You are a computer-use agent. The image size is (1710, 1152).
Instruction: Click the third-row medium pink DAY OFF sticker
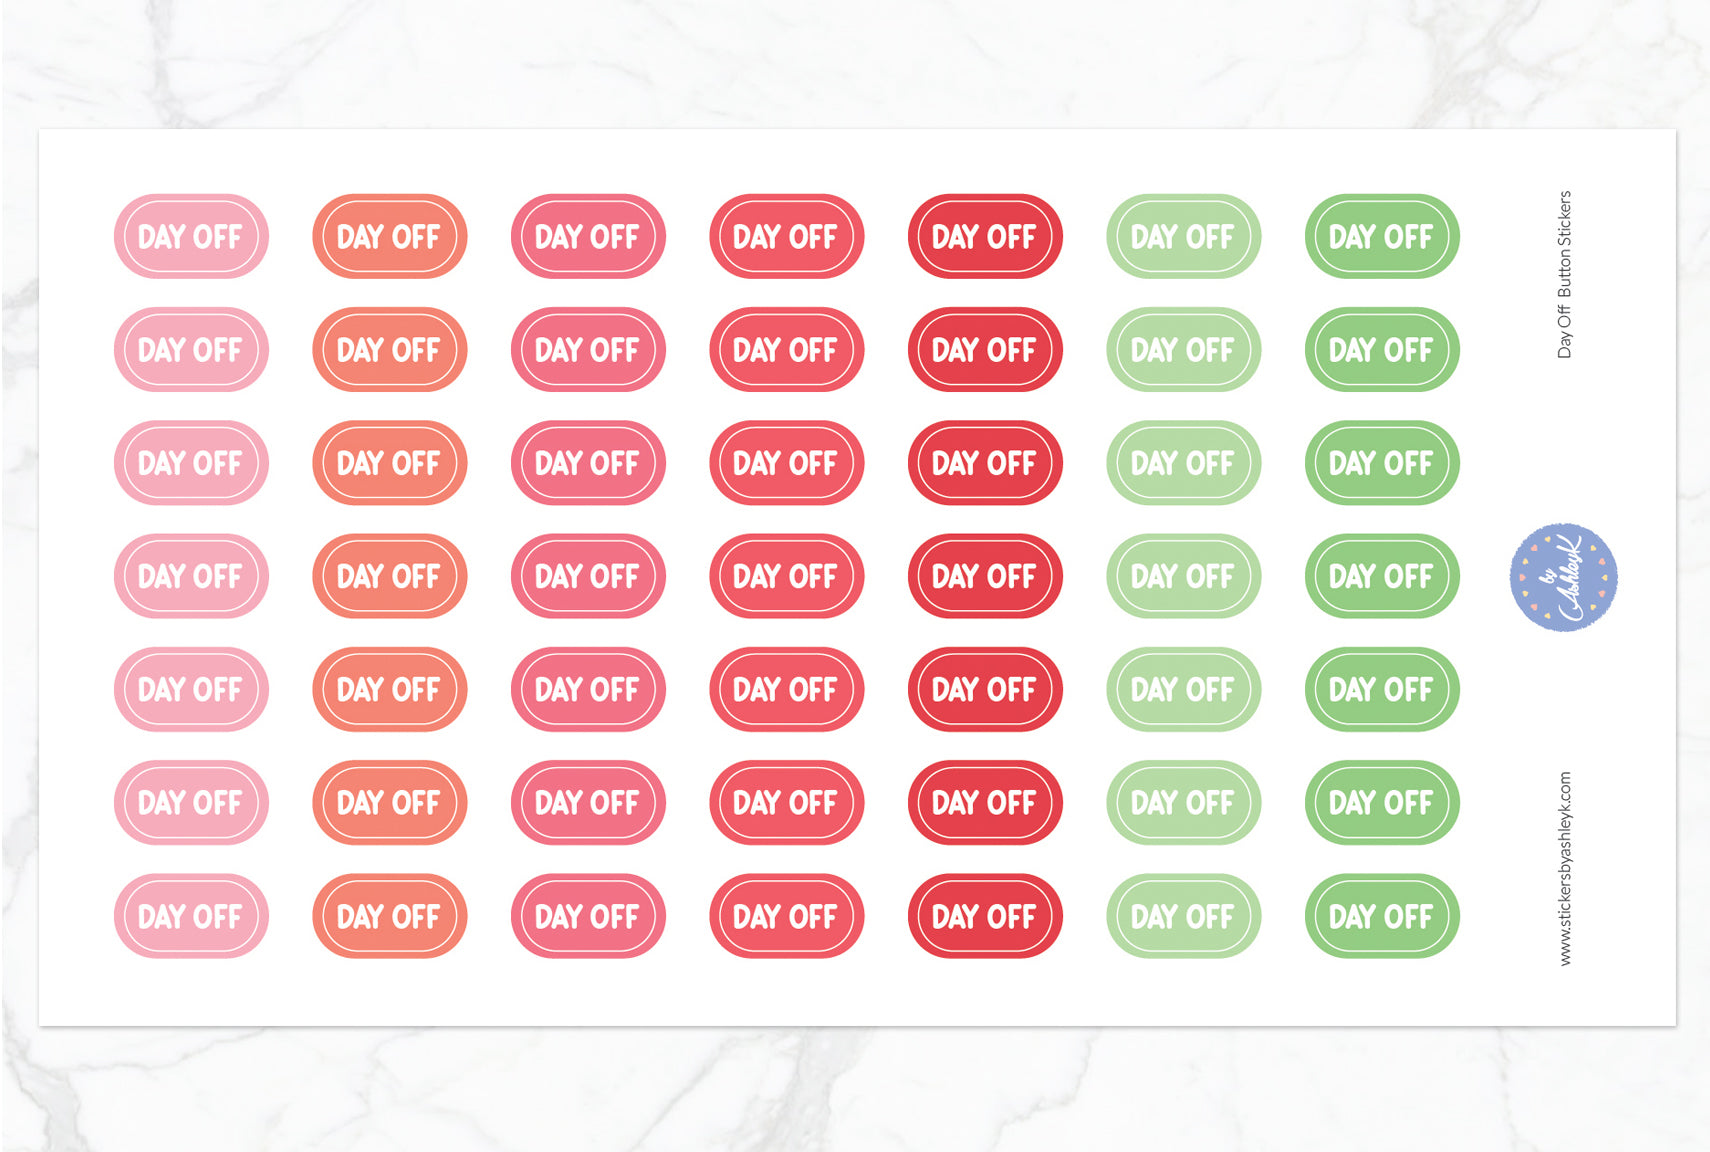click(x=587, y=463)
